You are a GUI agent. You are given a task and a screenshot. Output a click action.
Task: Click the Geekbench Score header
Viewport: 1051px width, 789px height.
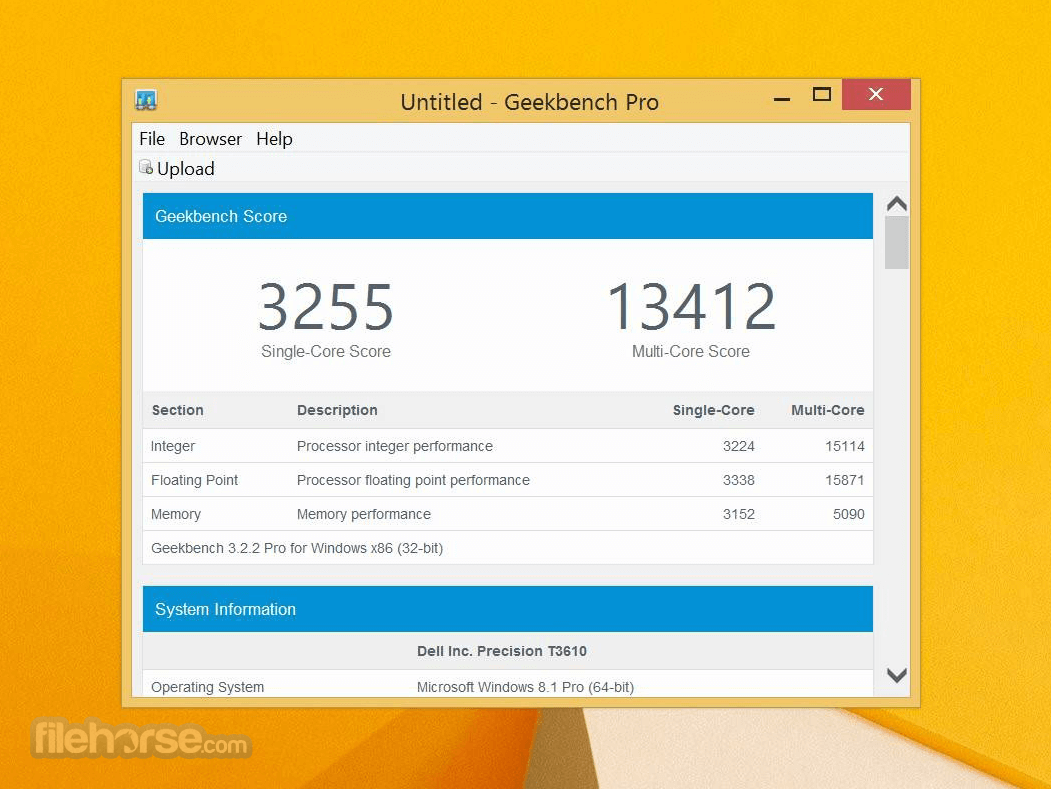507,216
